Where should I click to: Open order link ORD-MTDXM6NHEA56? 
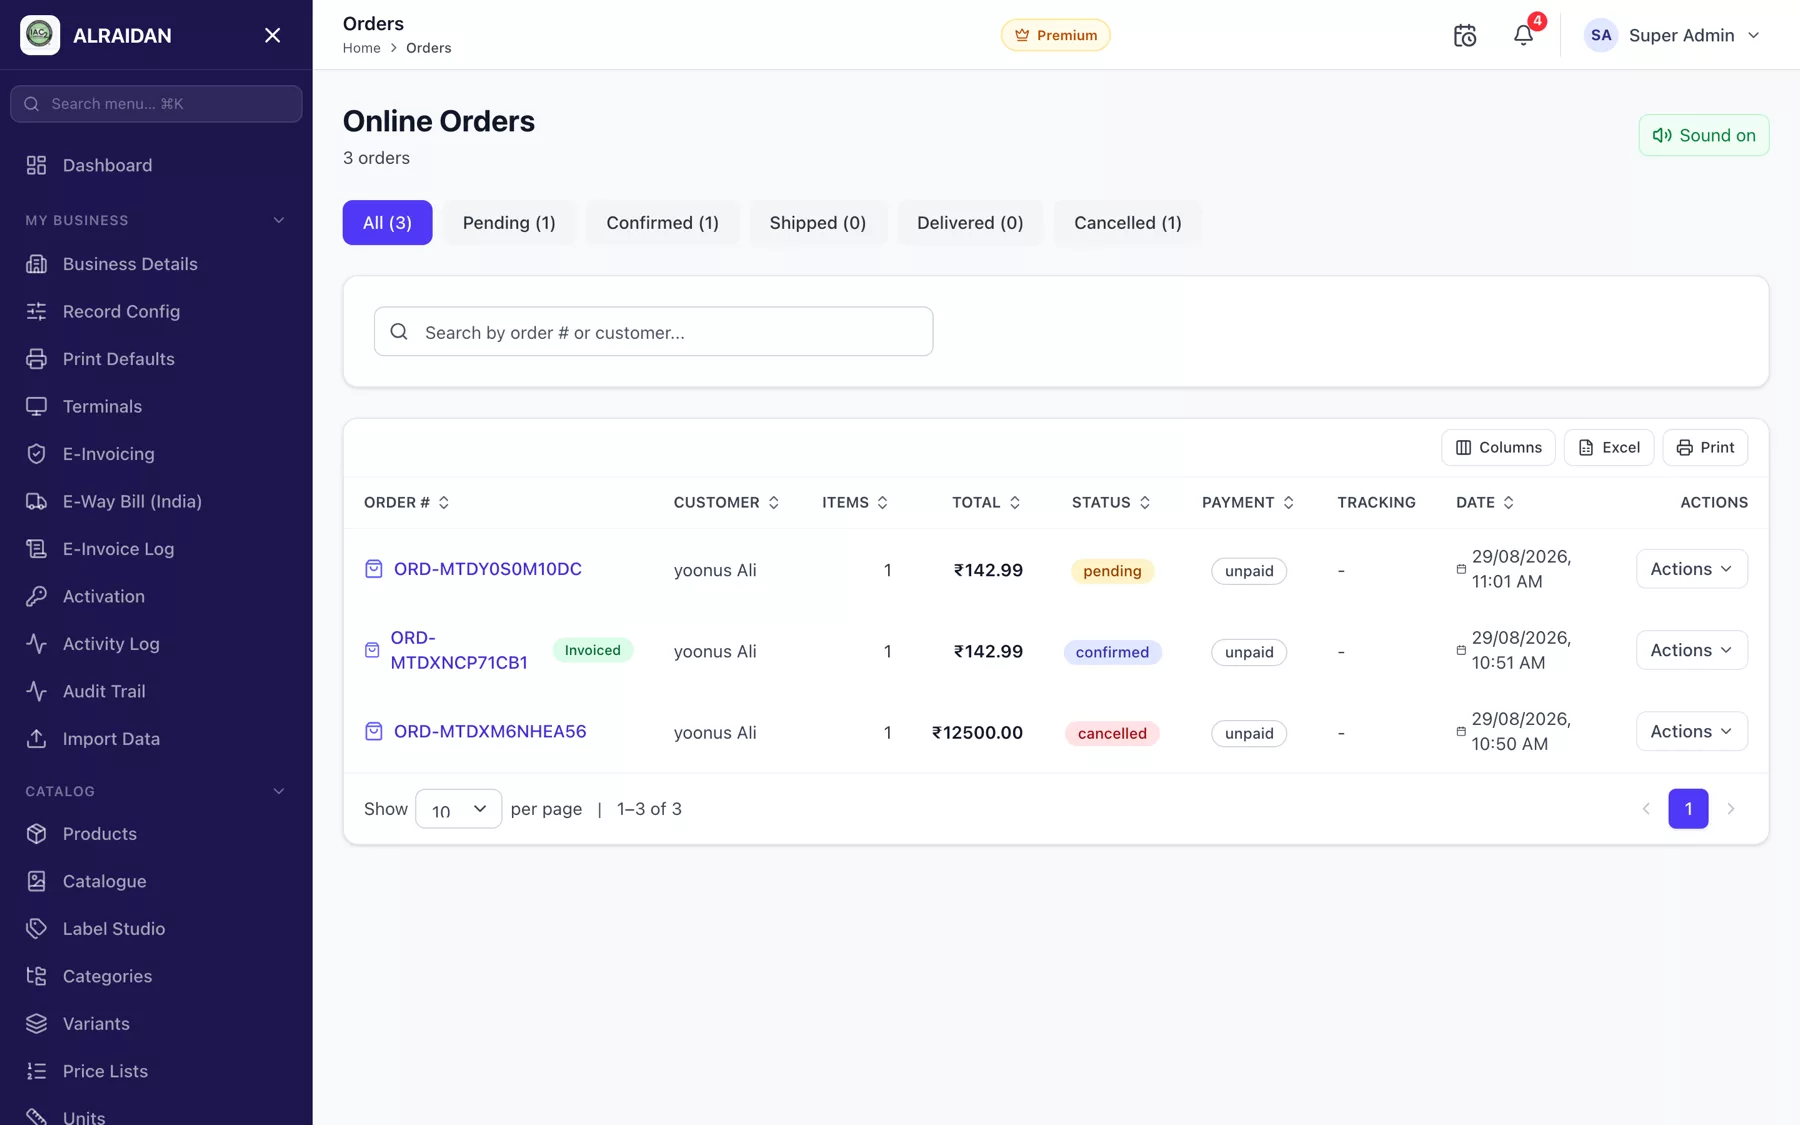coord(490,731)
